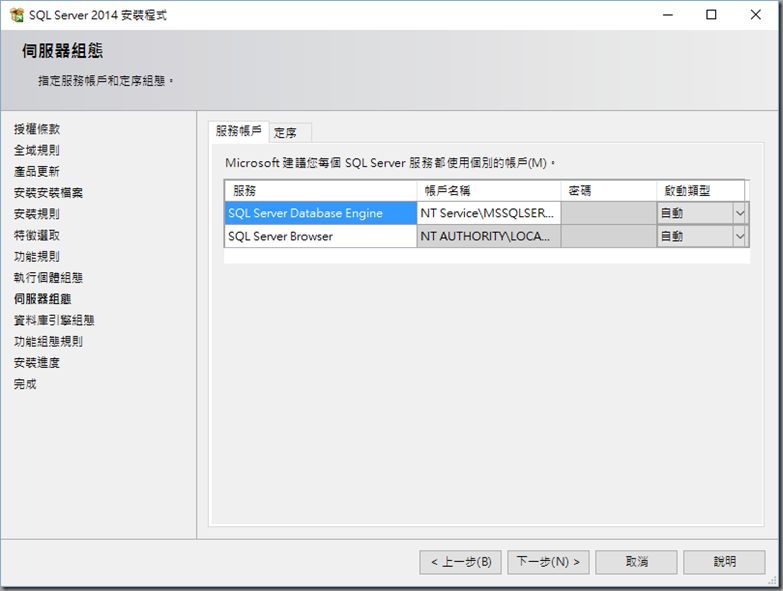Viewport: 783px width, 591px height.
Task: Click the 啟動類型 column header
Action: 700,191
